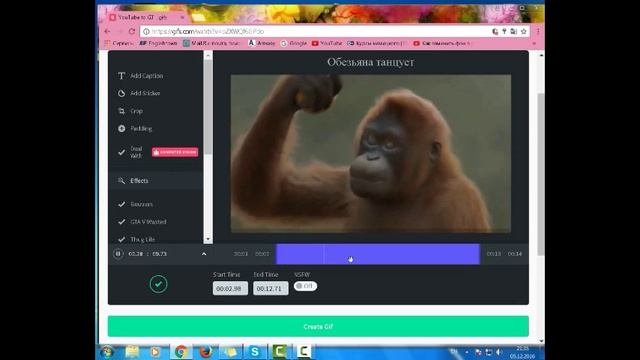The image size is (640, 360).
Task: Toggle the Deal With It effect
Action: (130, 152)
